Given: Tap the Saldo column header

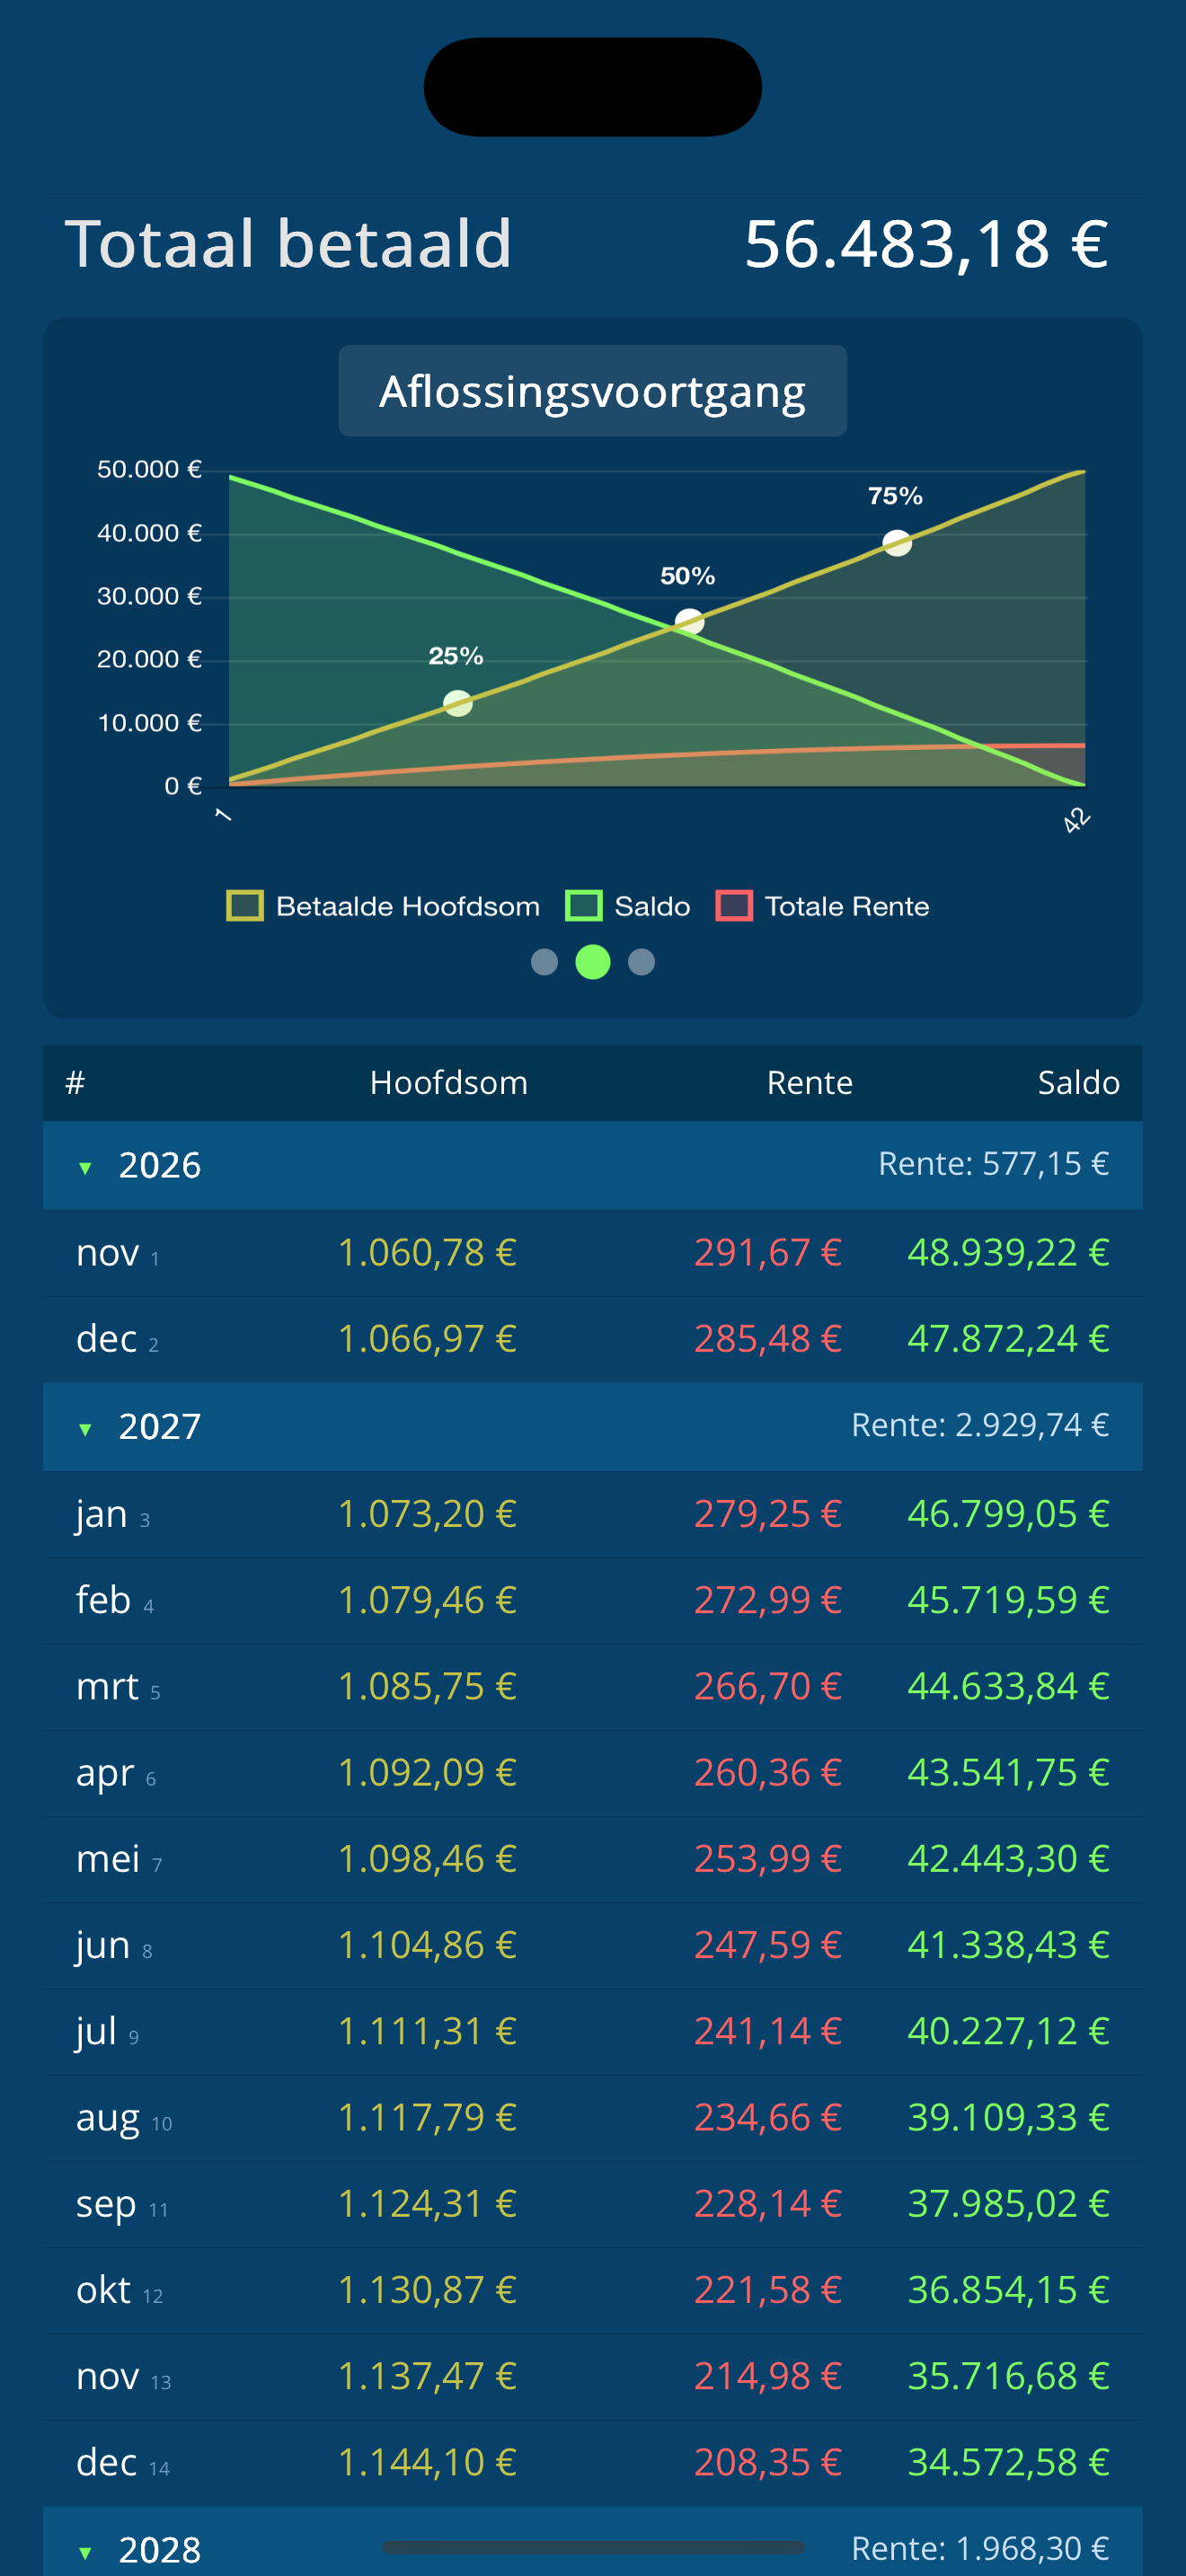Looking at the screenshot, I should (1078, 1082).
